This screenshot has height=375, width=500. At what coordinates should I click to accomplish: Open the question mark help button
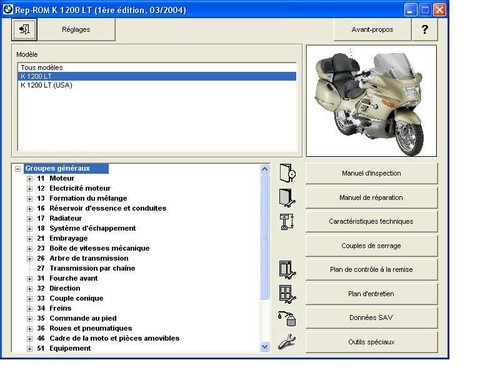(x=425, y=29)
